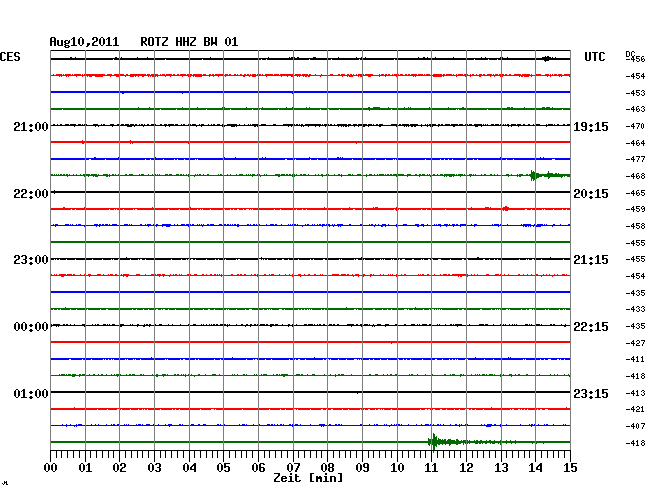The height and width of the screenshot is (494, 650).
Task: Click the 19:15 UTC time label
Action: click(x=591, y=127)
